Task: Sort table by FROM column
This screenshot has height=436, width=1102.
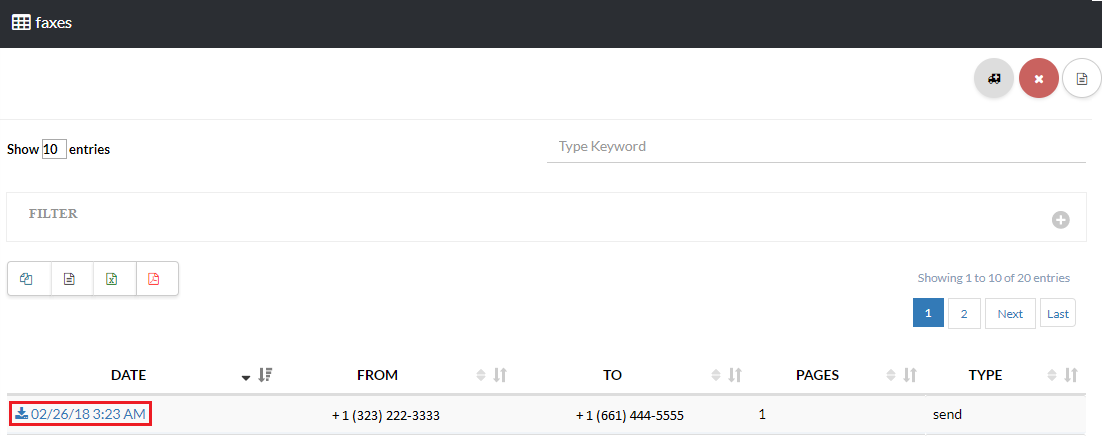Action: 377,375
